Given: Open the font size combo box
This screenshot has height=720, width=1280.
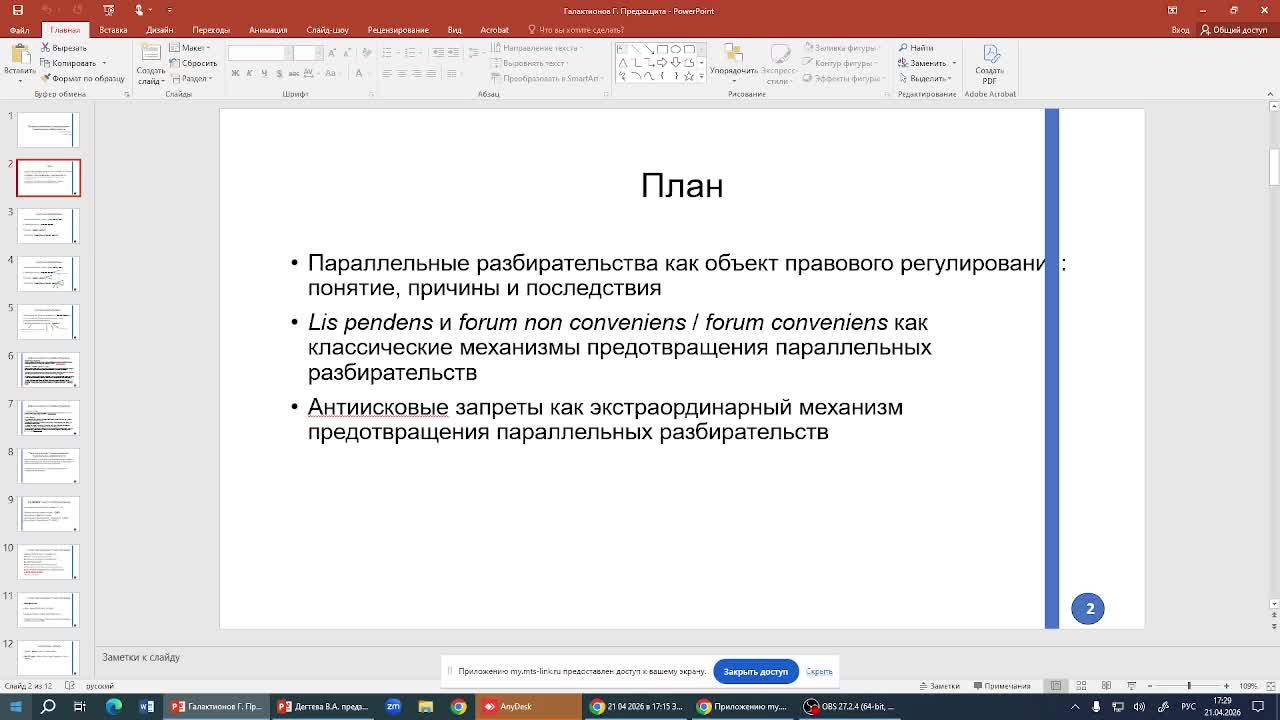Looking at the screenshot, I should point(307,52).
